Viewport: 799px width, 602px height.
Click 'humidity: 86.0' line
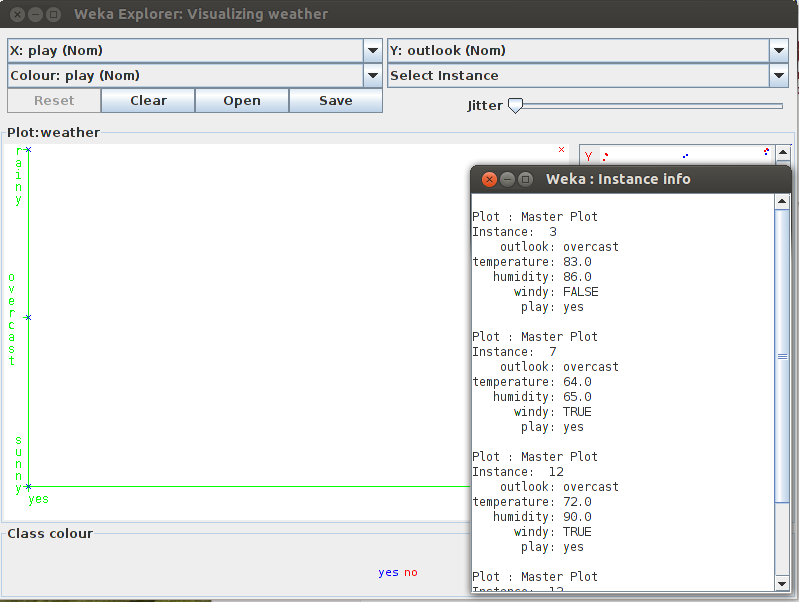[x=542, y=277]
